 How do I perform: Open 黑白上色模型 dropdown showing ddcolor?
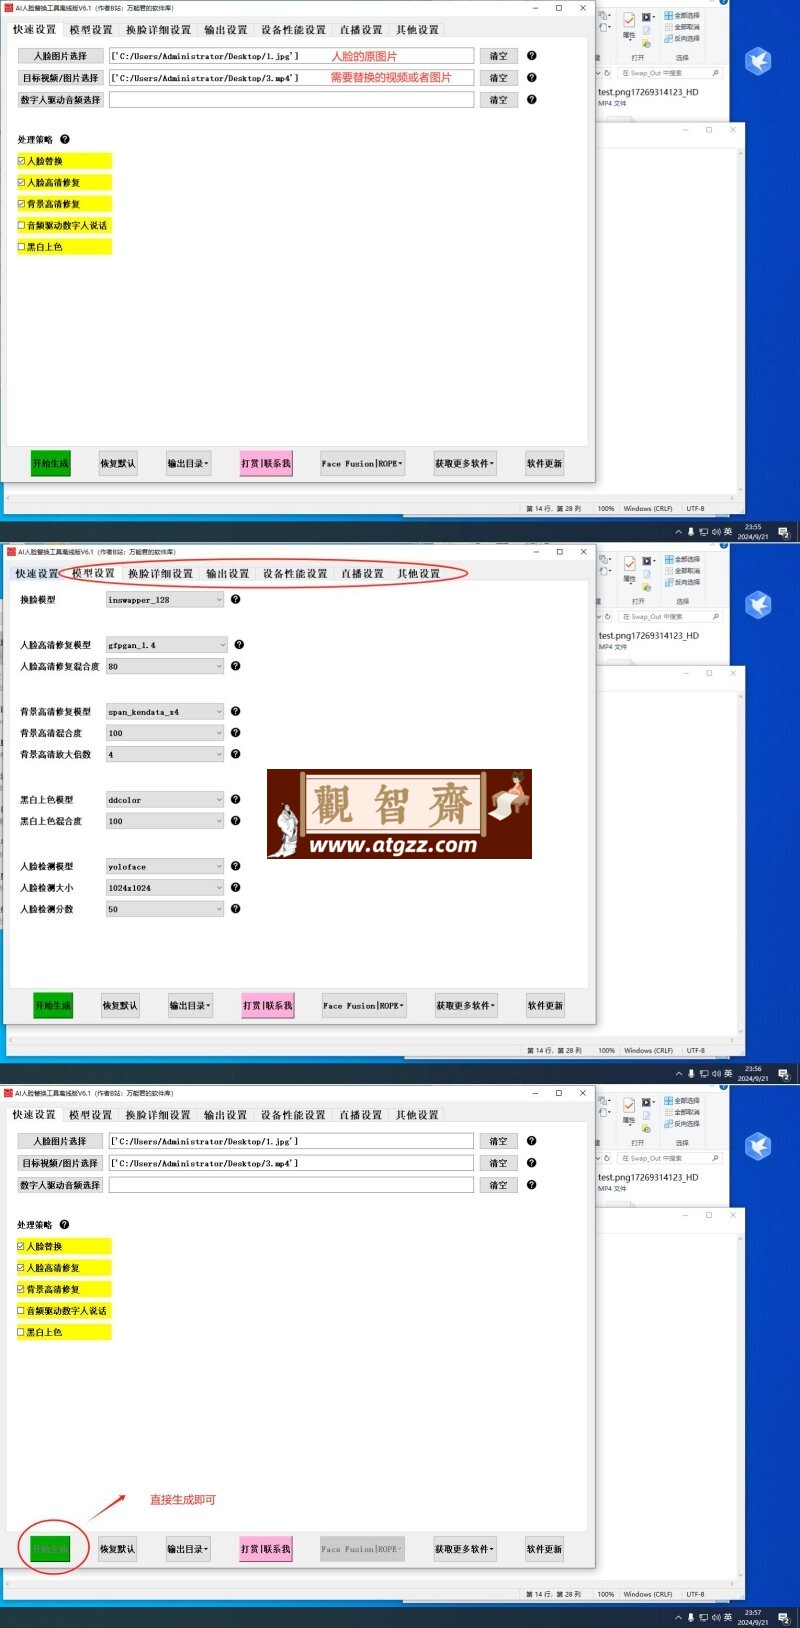pos(165,800)
